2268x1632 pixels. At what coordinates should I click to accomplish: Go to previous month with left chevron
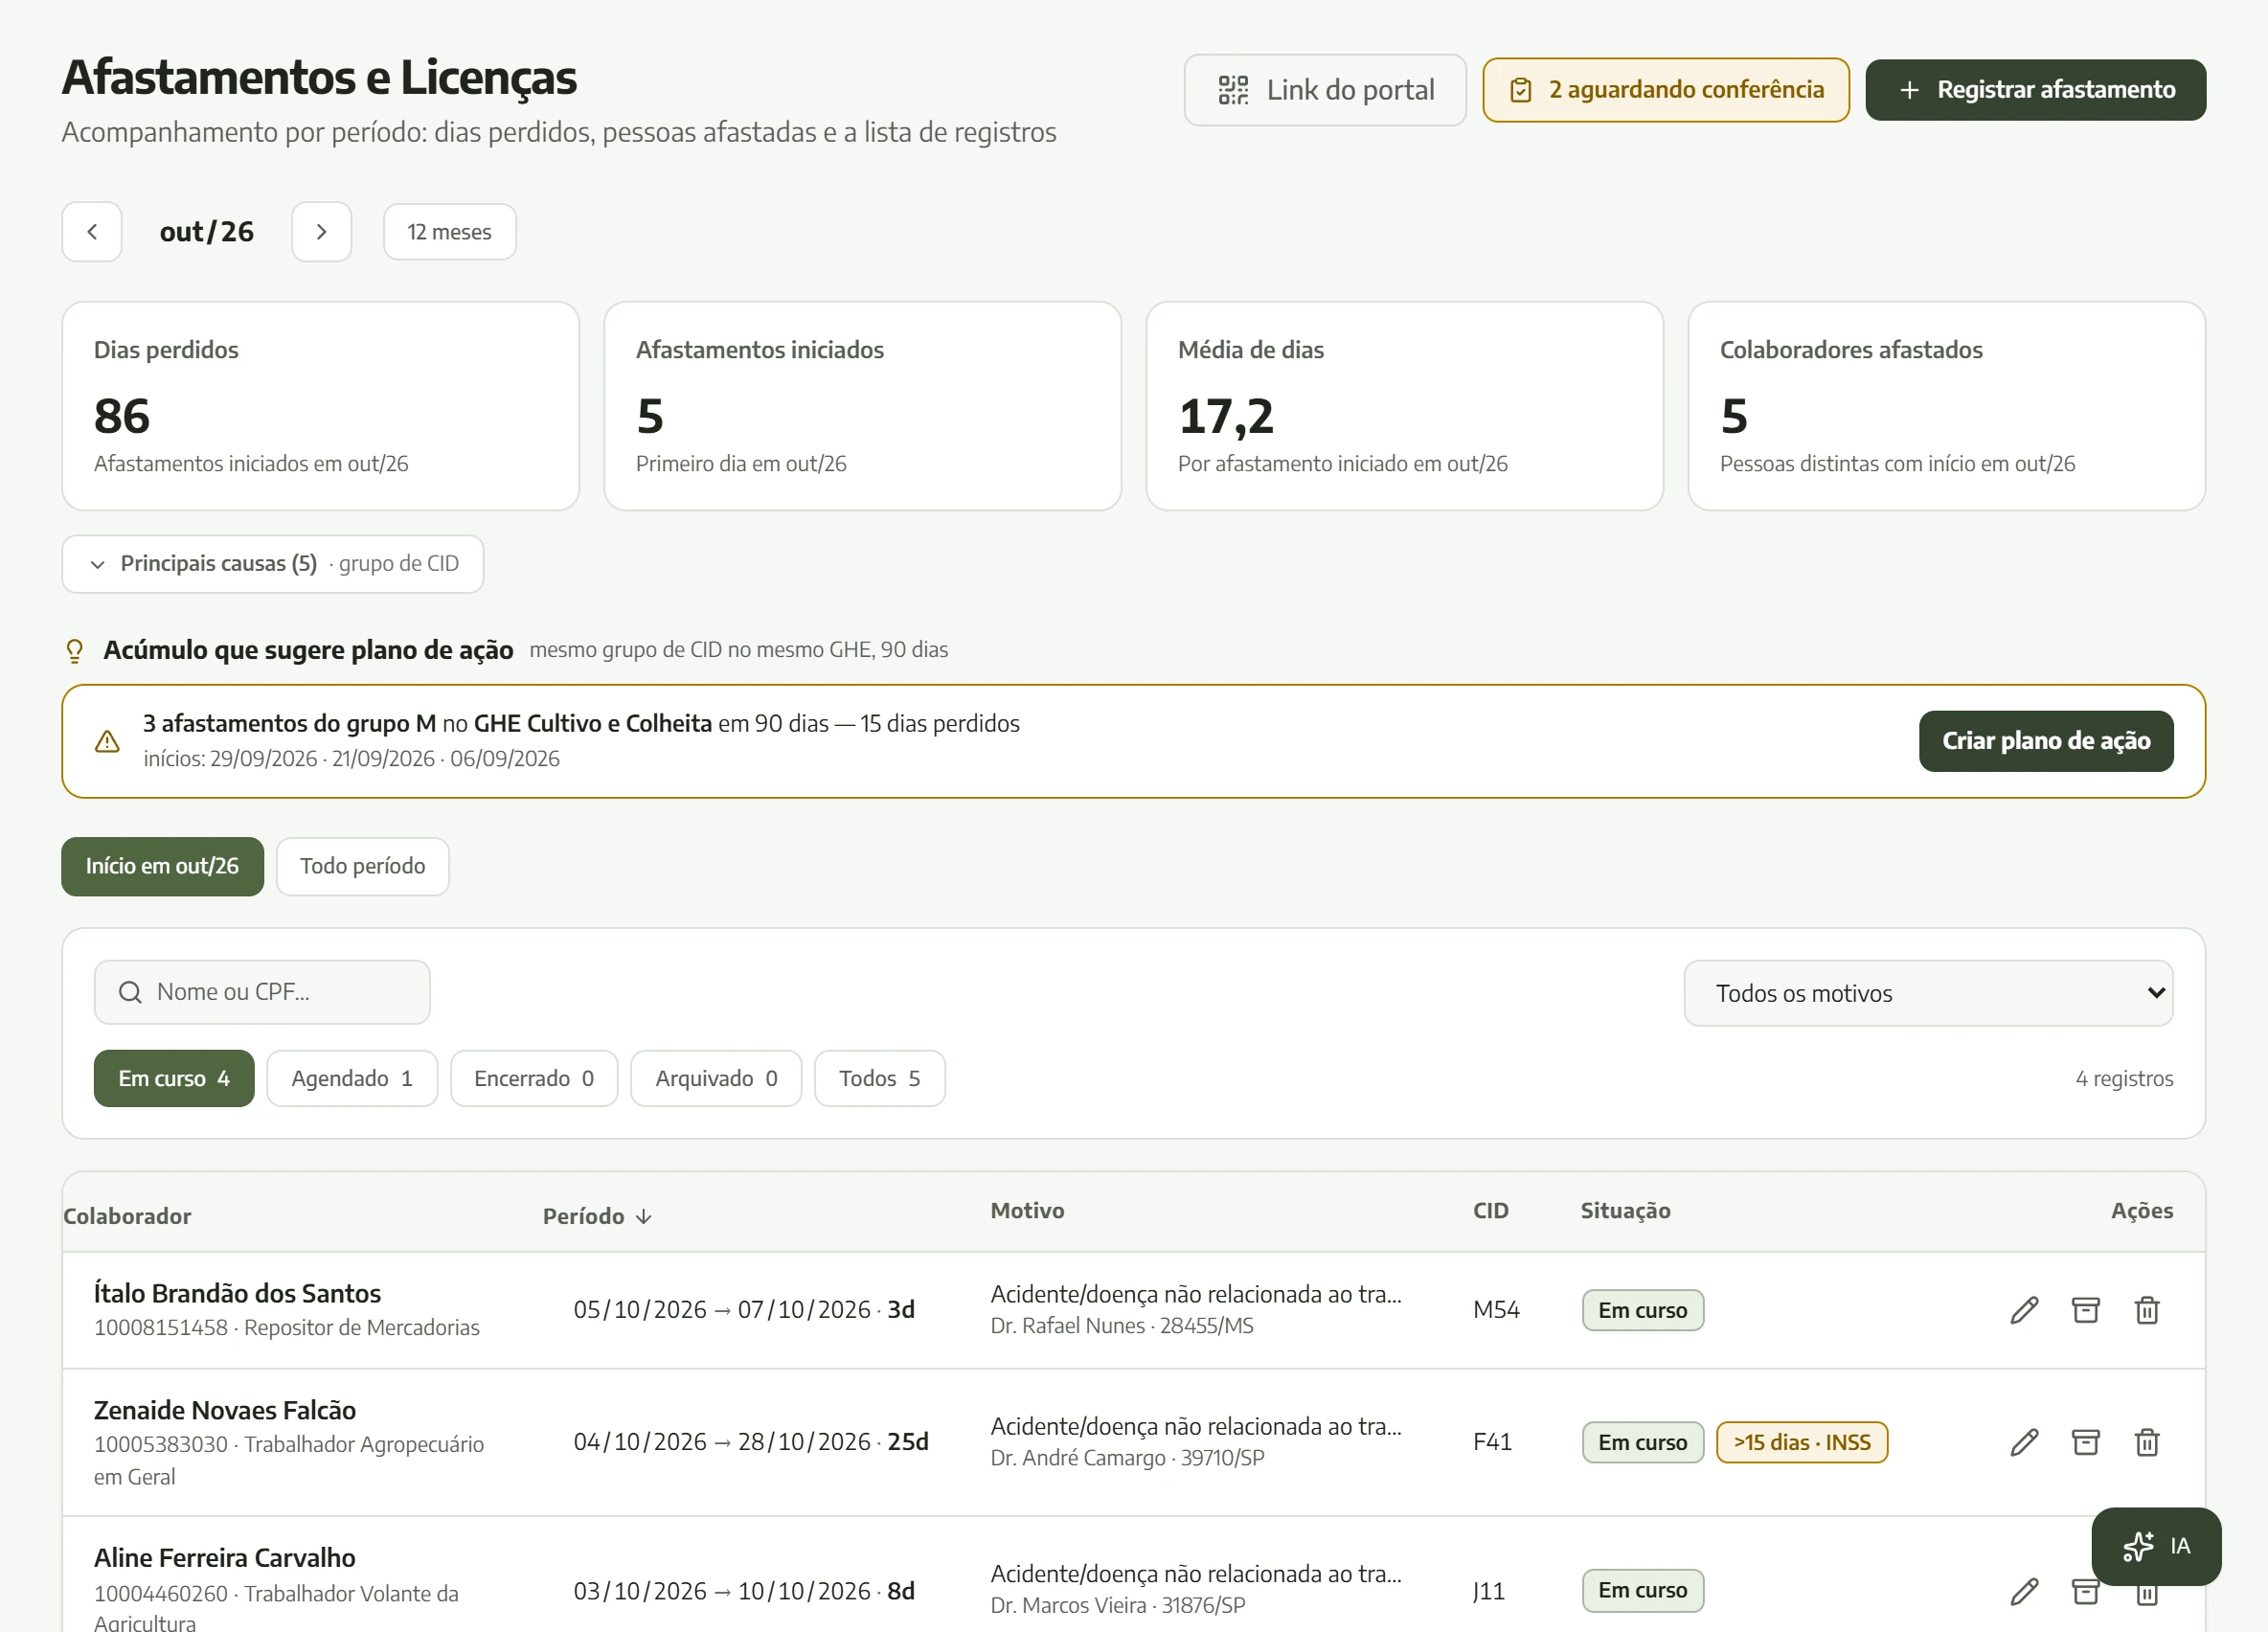(92, 232)
